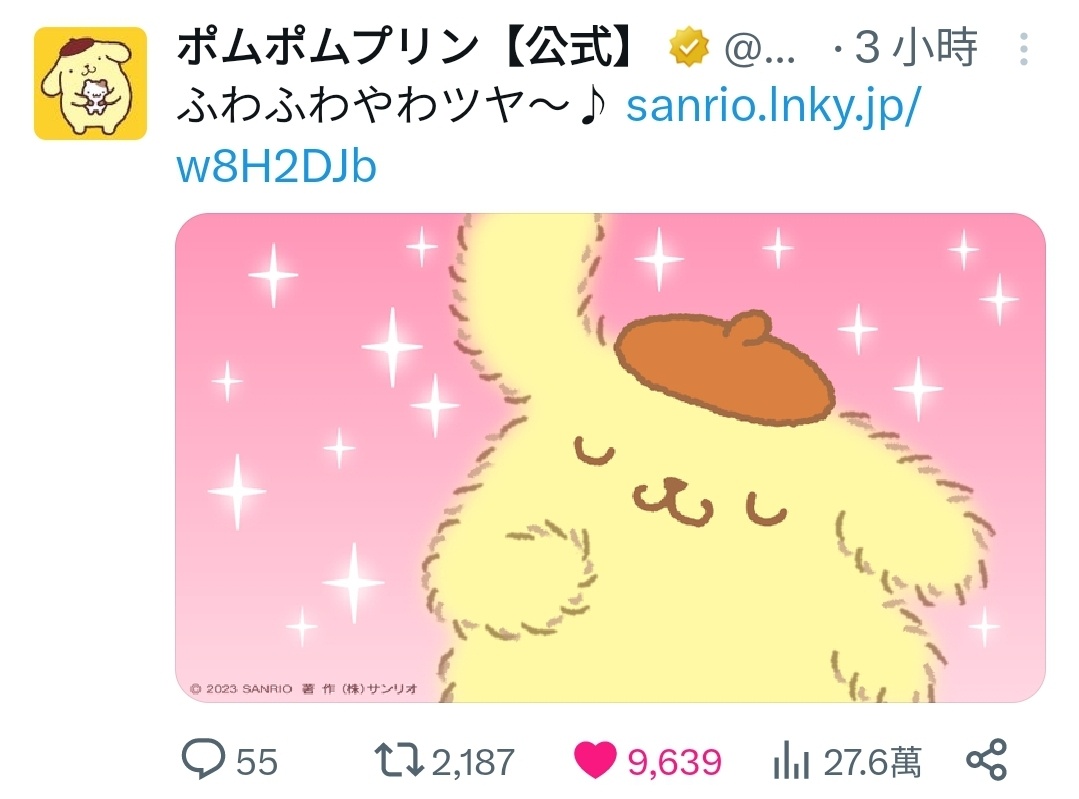Click the reply speech bubble icon
The width and height of the screenshot is (1079, 799).
tap(203, 758)
